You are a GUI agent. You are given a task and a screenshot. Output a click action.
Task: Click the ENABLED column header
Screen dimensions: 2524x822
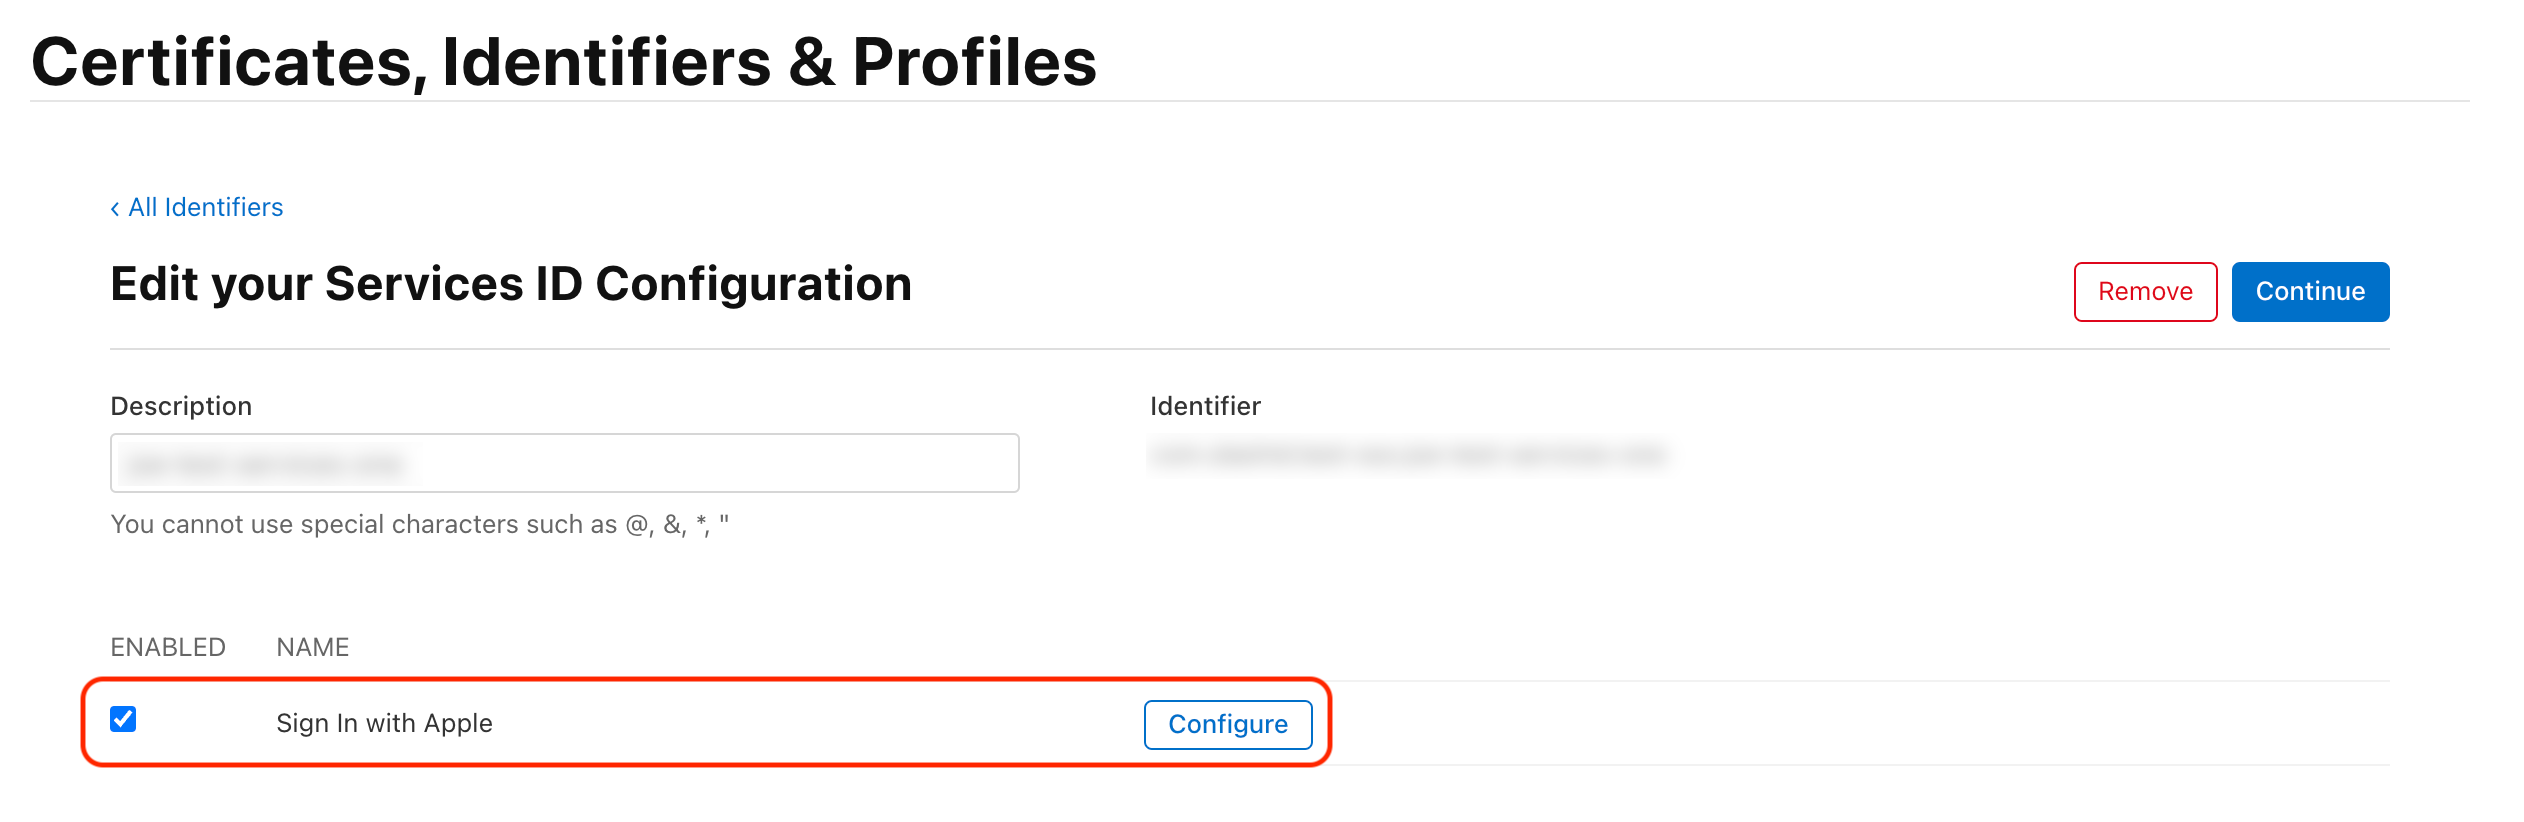[x=168, y=646]
